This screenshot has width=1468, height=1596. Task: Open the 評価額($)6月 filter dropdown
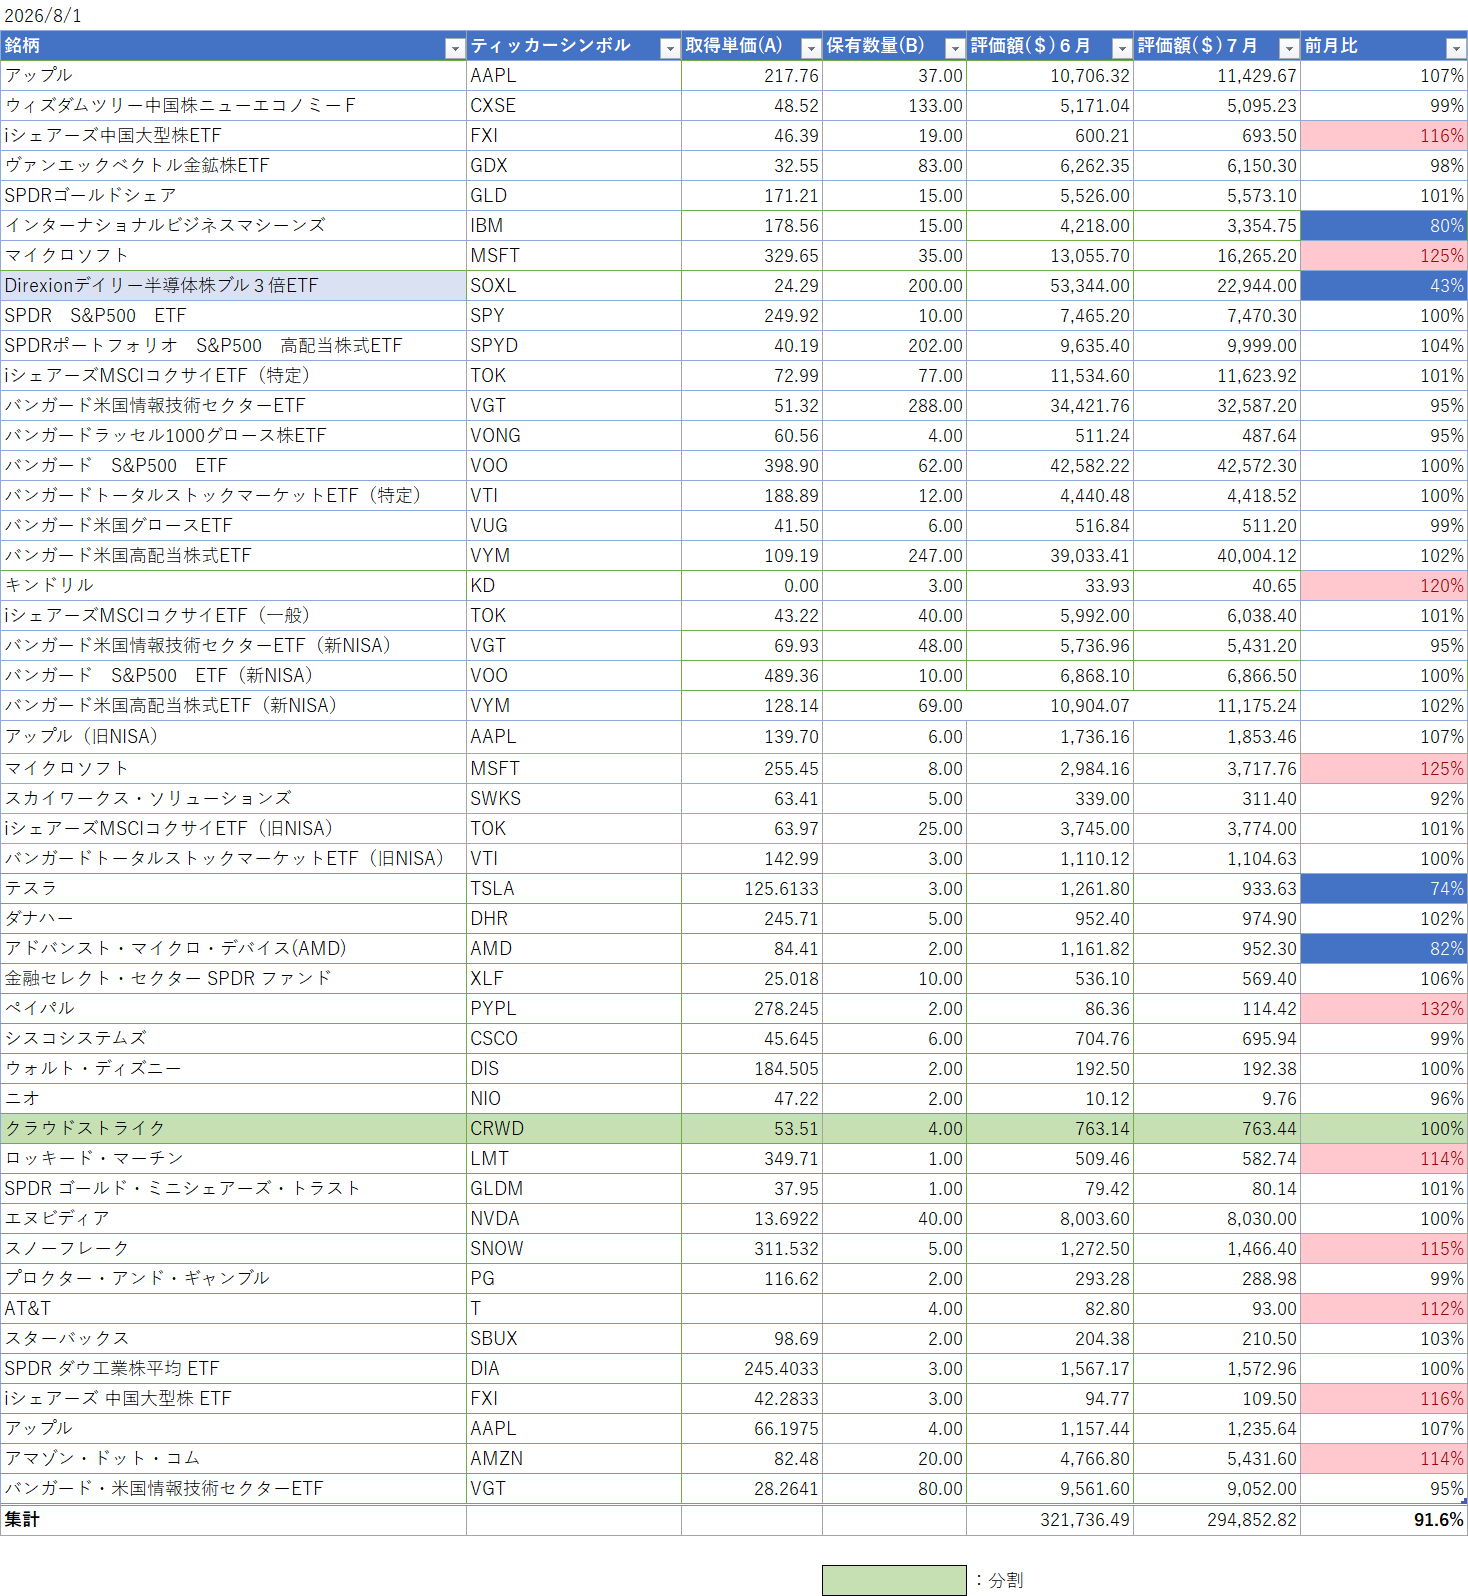pyautogui.click(x=1122, y=48)
